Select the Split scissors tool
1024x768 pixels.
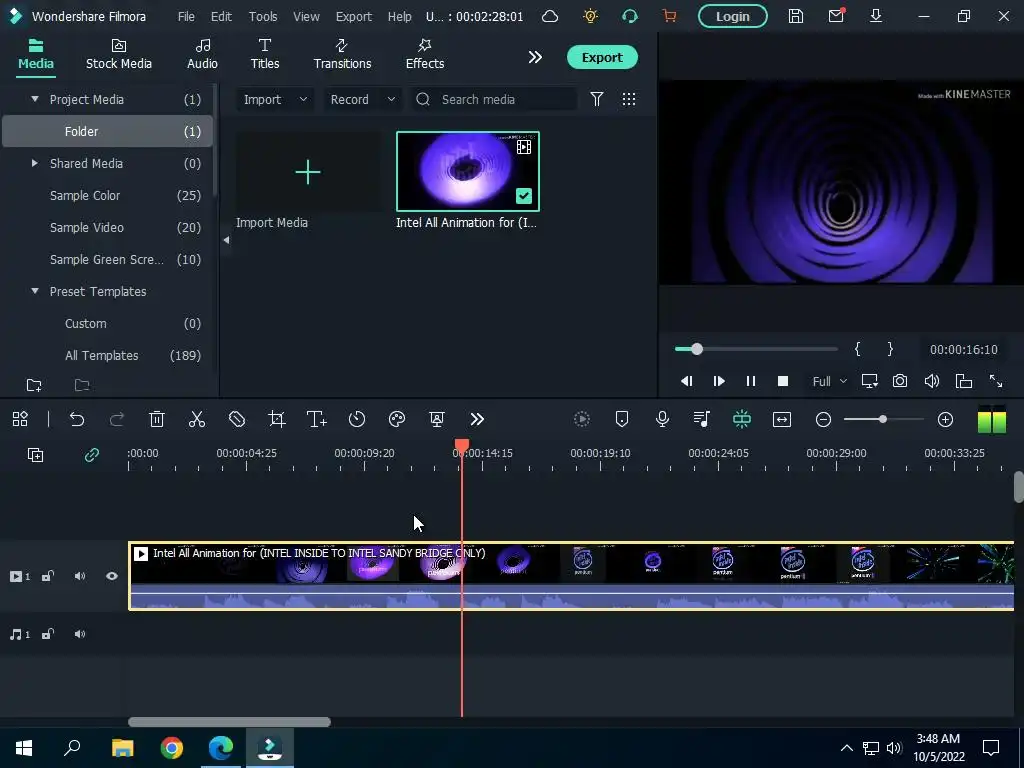click(x=197, y=419)
